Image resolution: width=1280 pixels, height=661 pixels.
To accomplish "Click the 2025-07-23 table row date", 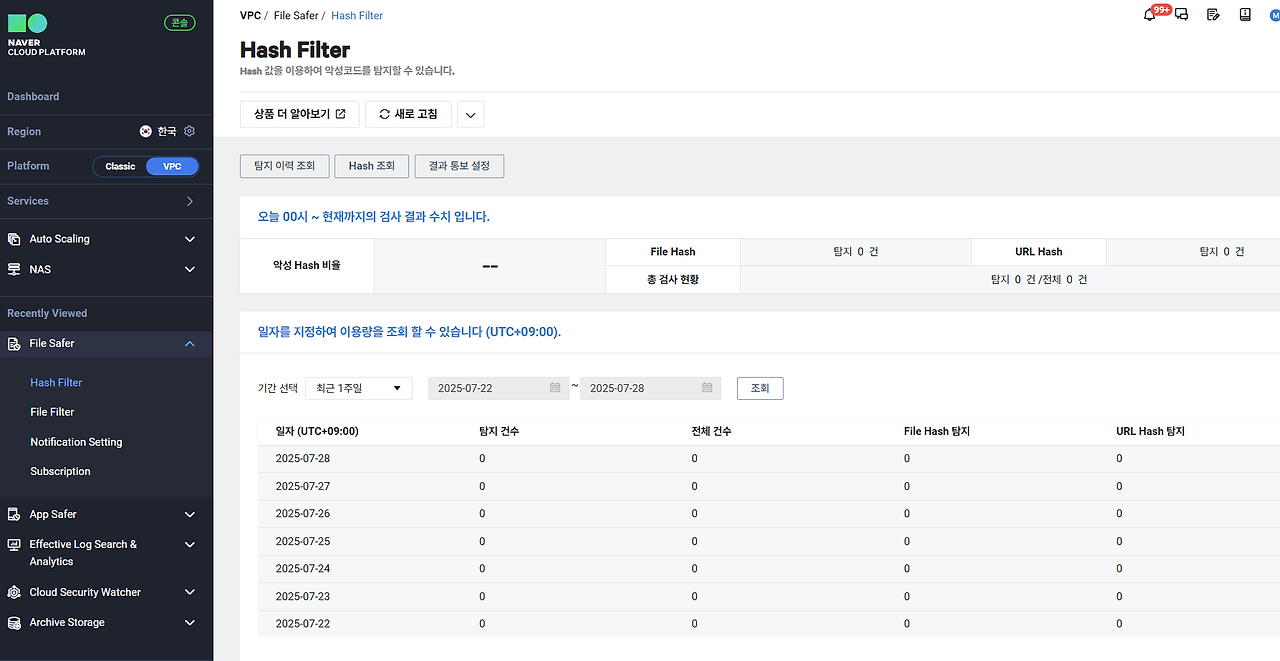I will click(x=302, y=596).
